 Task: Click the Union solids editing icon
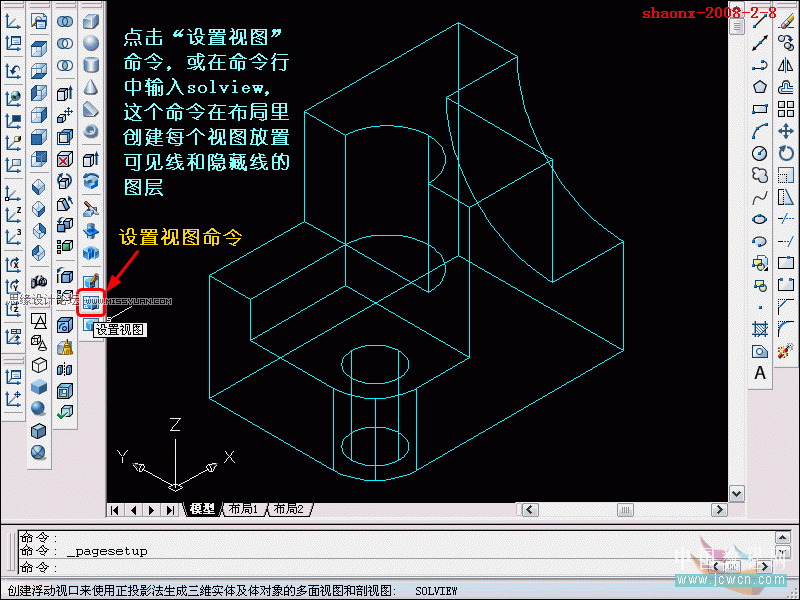65,21
